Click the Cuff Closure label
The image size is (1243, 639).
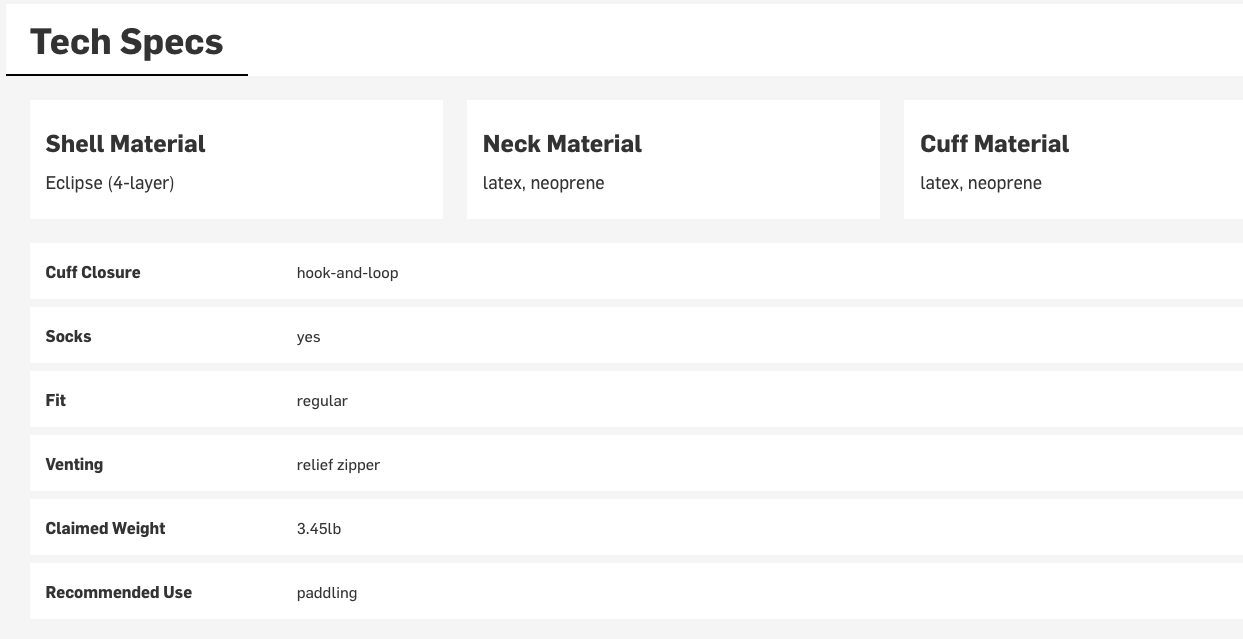(93, 272)
